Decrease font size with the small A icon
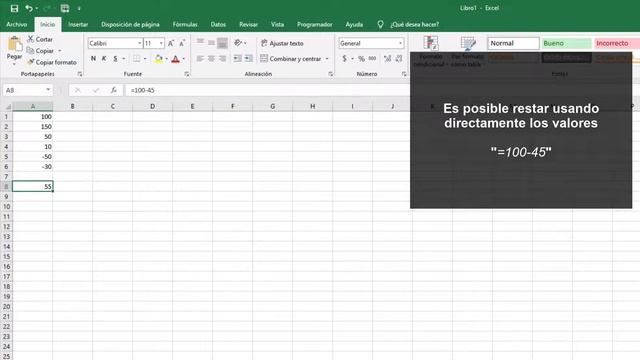The height and width of the screenshot is (360, 640). tap(182, 43)
